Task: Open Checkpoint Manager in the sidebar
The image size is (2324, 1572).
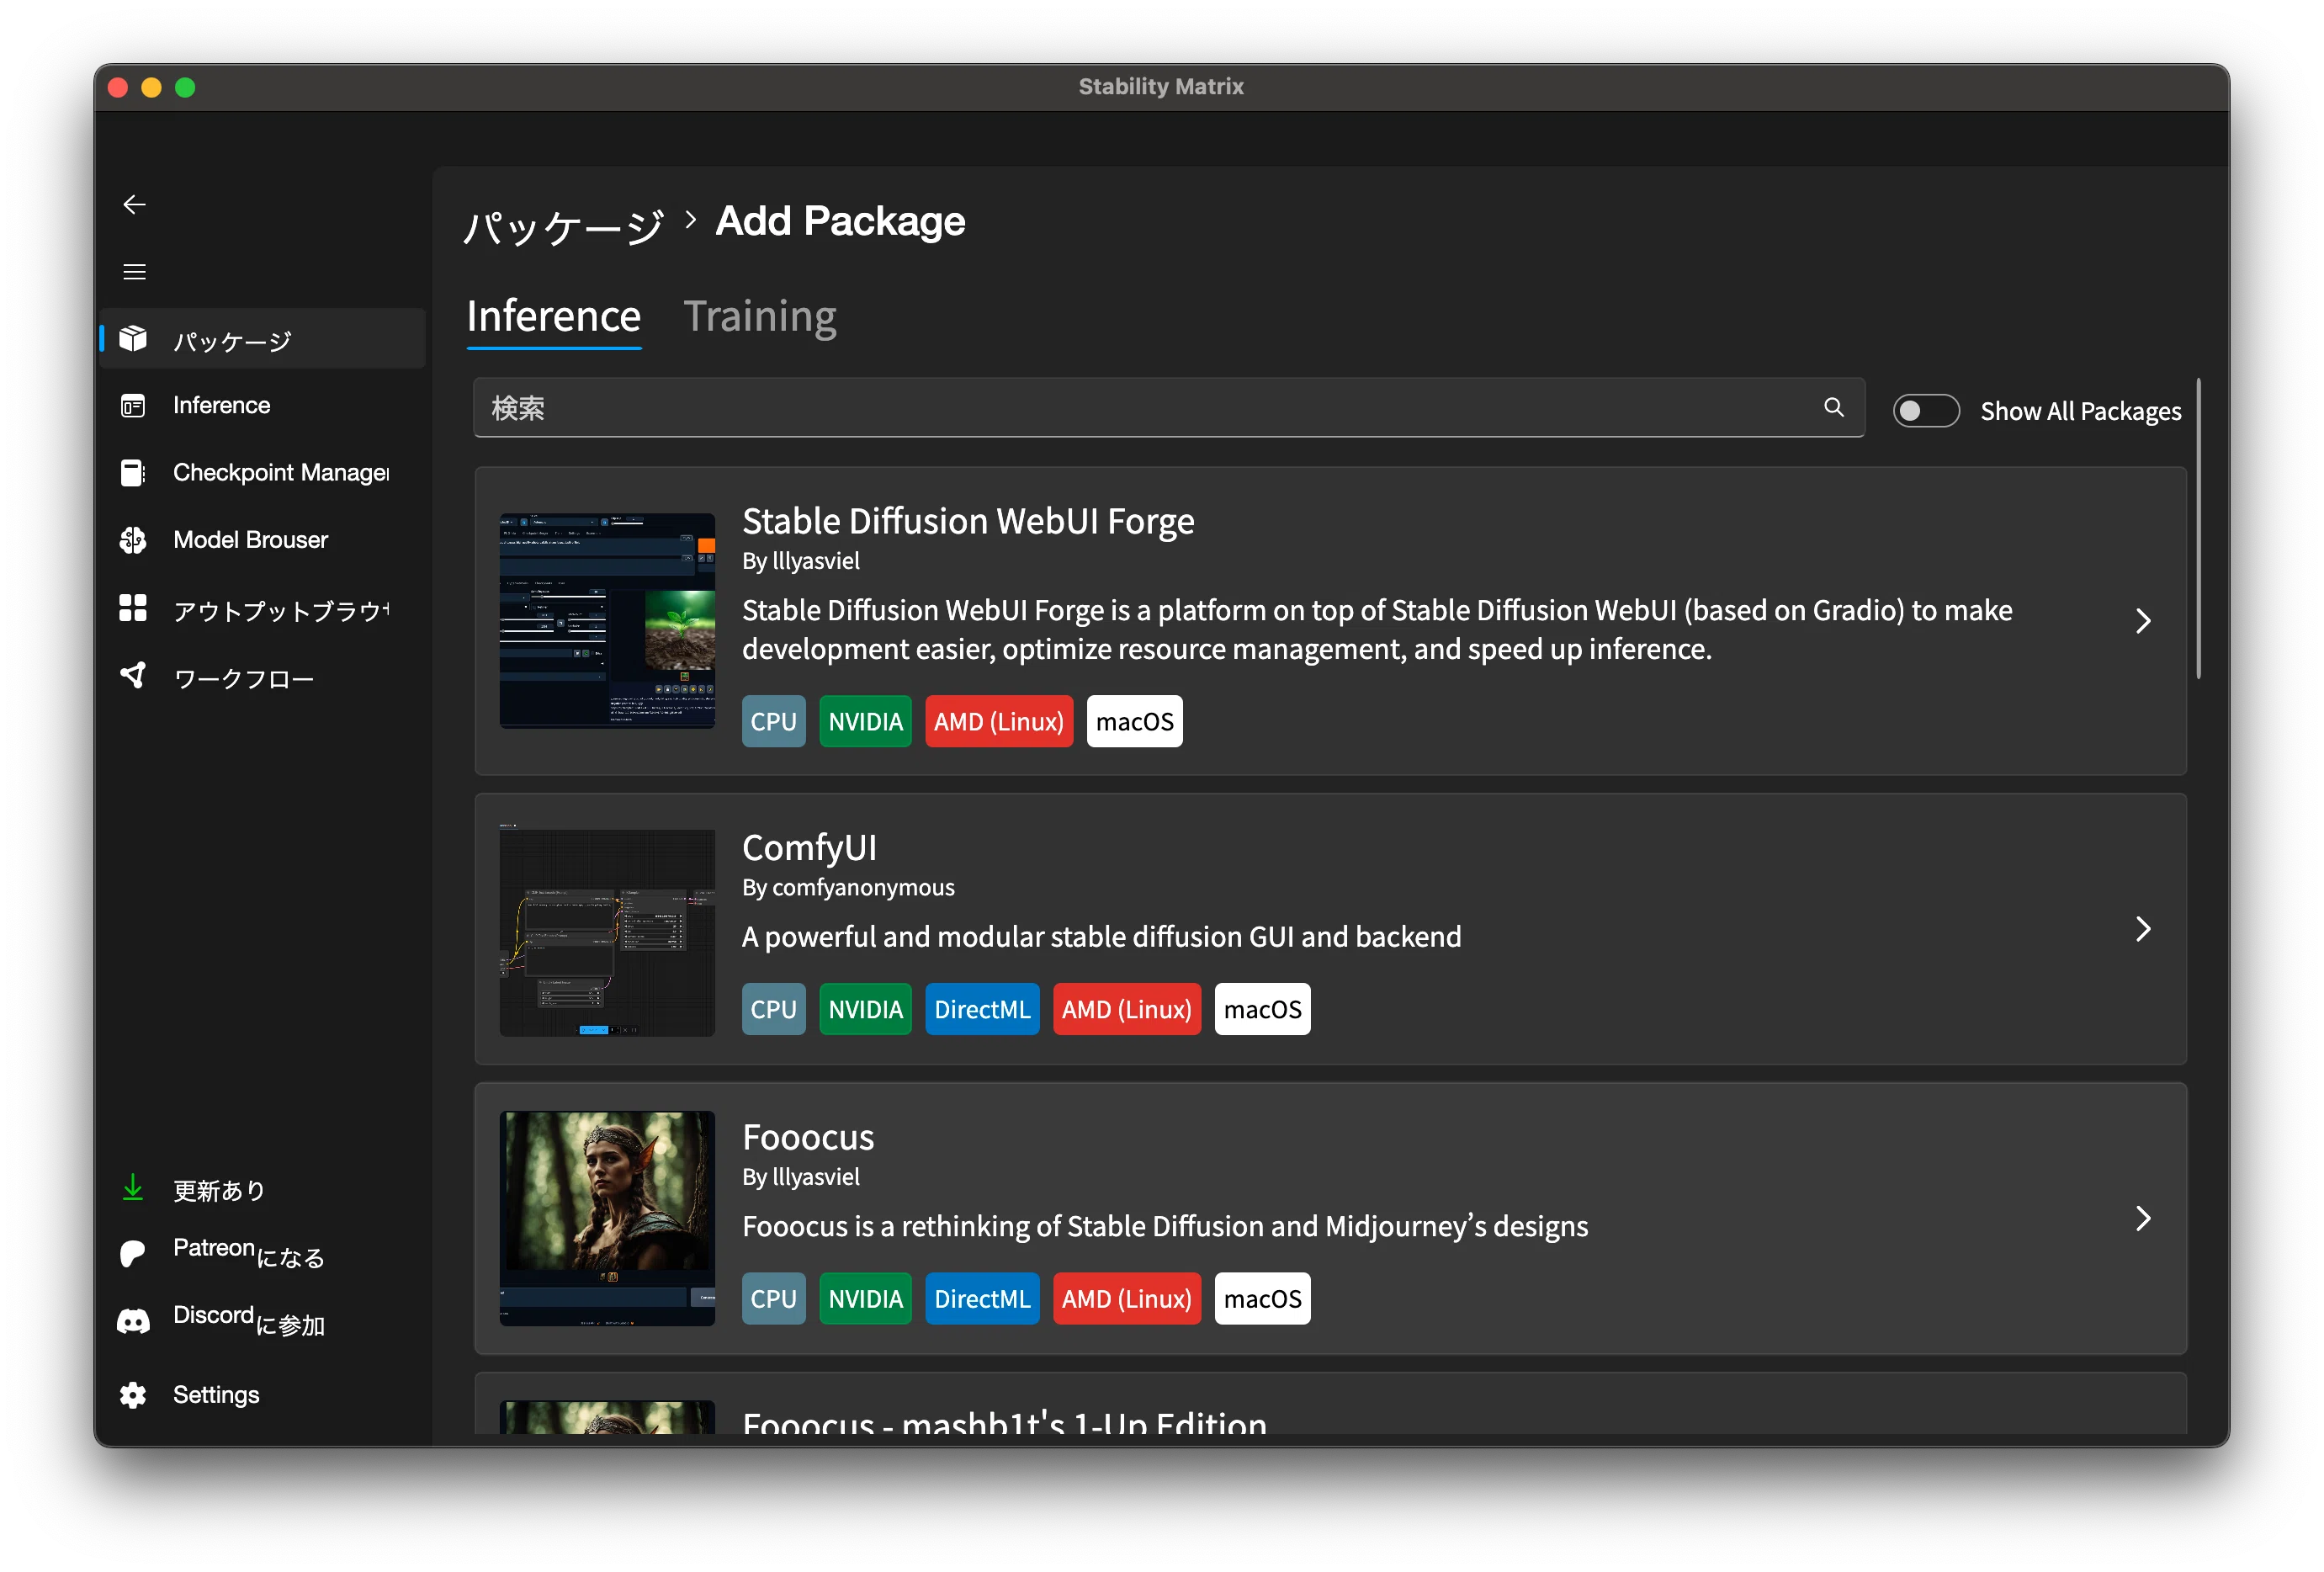Action: coord(263,472)
